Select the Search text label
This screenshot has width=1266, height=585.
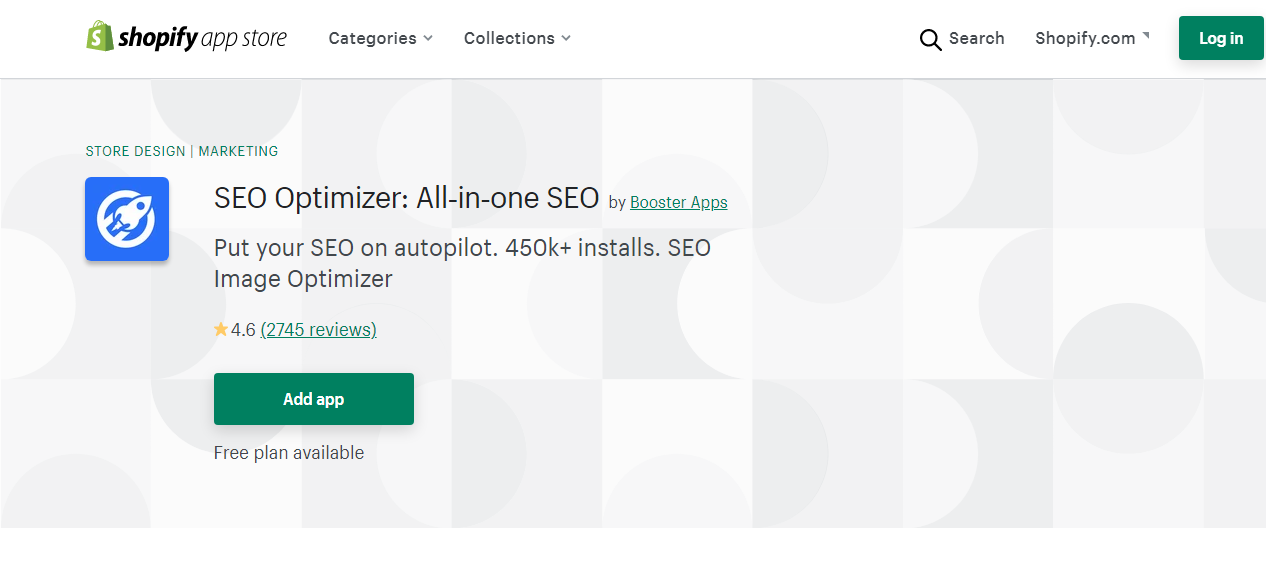(976, 38)
